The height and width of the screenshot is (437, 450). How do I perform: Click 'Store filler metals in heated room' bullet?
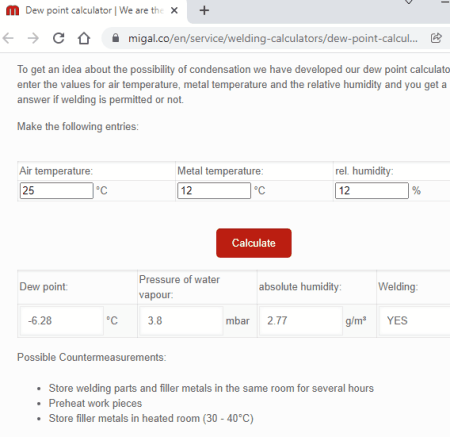pyautogui.click(x=151, y=418)
